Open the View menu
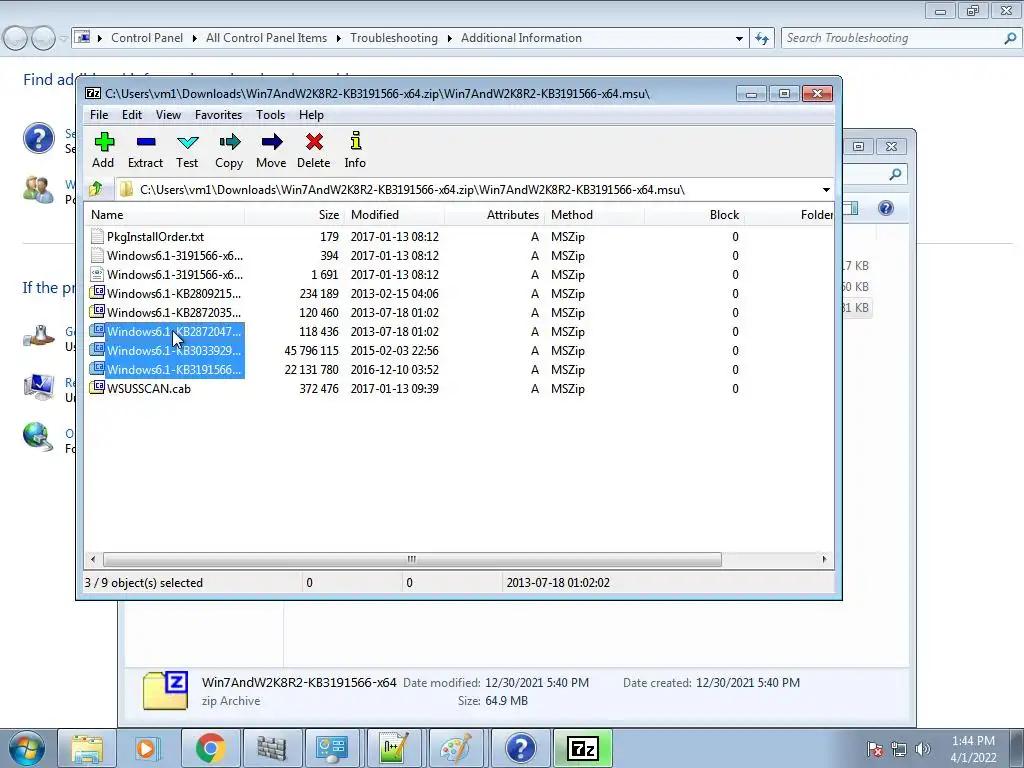The image size is (1024, 768). tap(168, 115)
